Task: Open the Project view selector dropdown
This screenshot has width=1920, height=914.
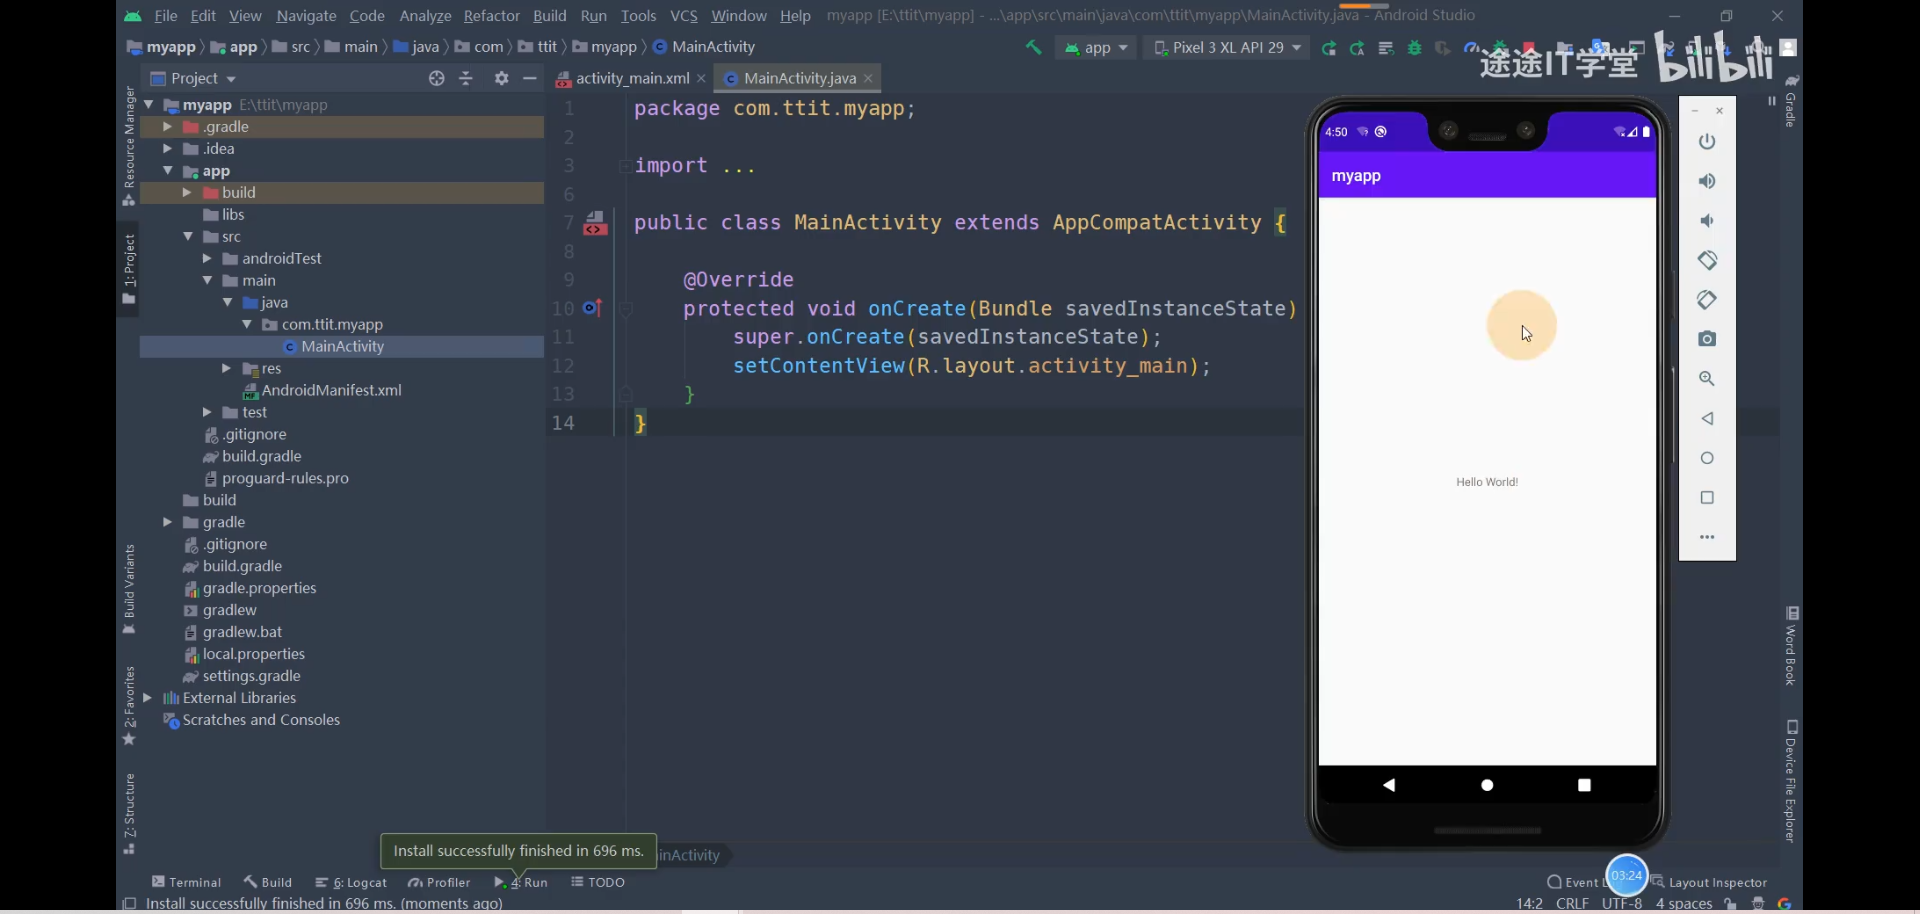Action: click(x=194, y=78)
